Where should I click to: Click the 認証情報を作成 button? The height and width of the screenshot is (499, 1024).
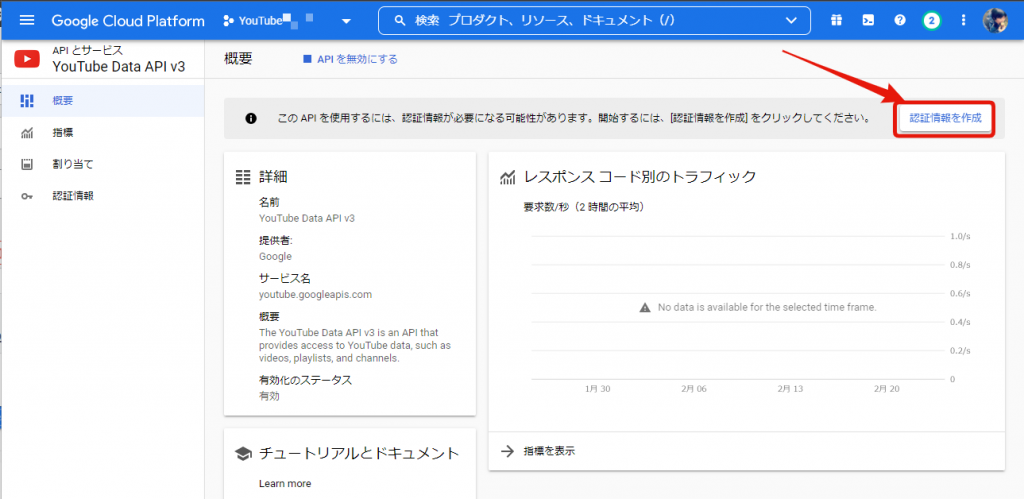(x=945, y=118)
